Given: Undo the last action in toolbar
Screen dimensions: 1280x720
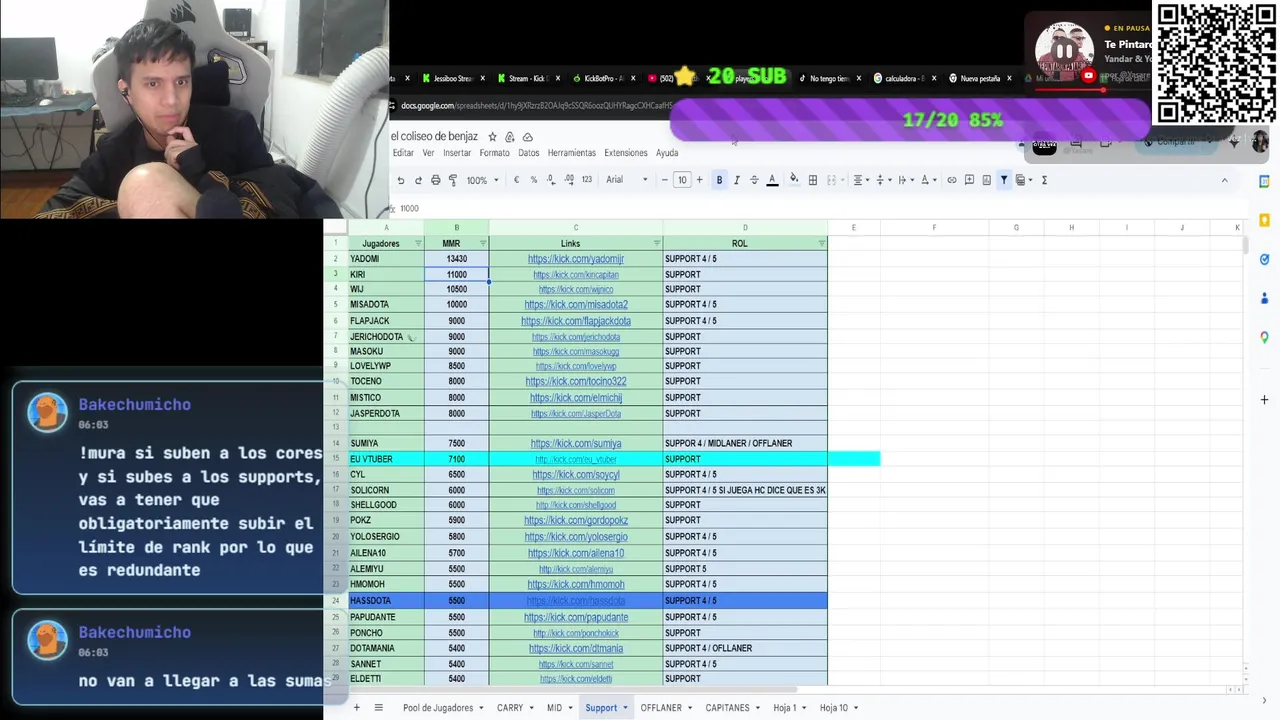Looking at the screenshot, I should click(x=401, y=180).
